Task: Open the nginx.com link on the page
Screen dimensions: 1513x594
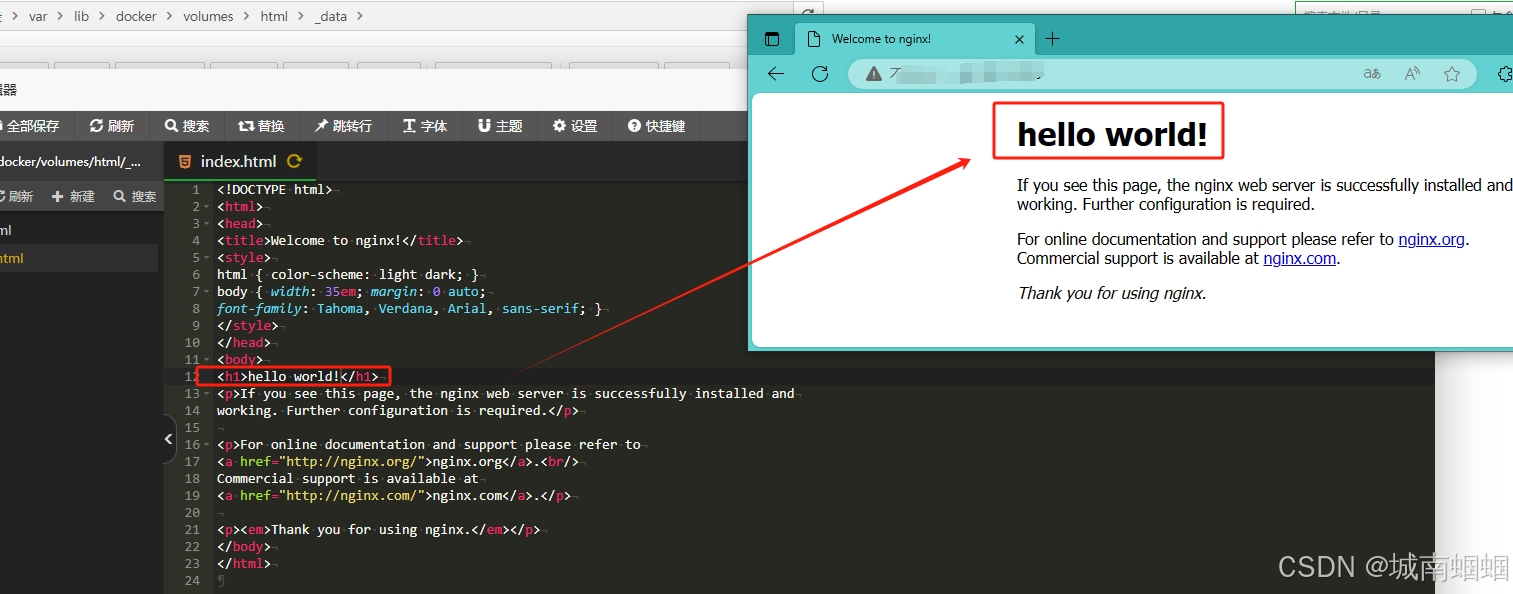Action: [1299, 258]
